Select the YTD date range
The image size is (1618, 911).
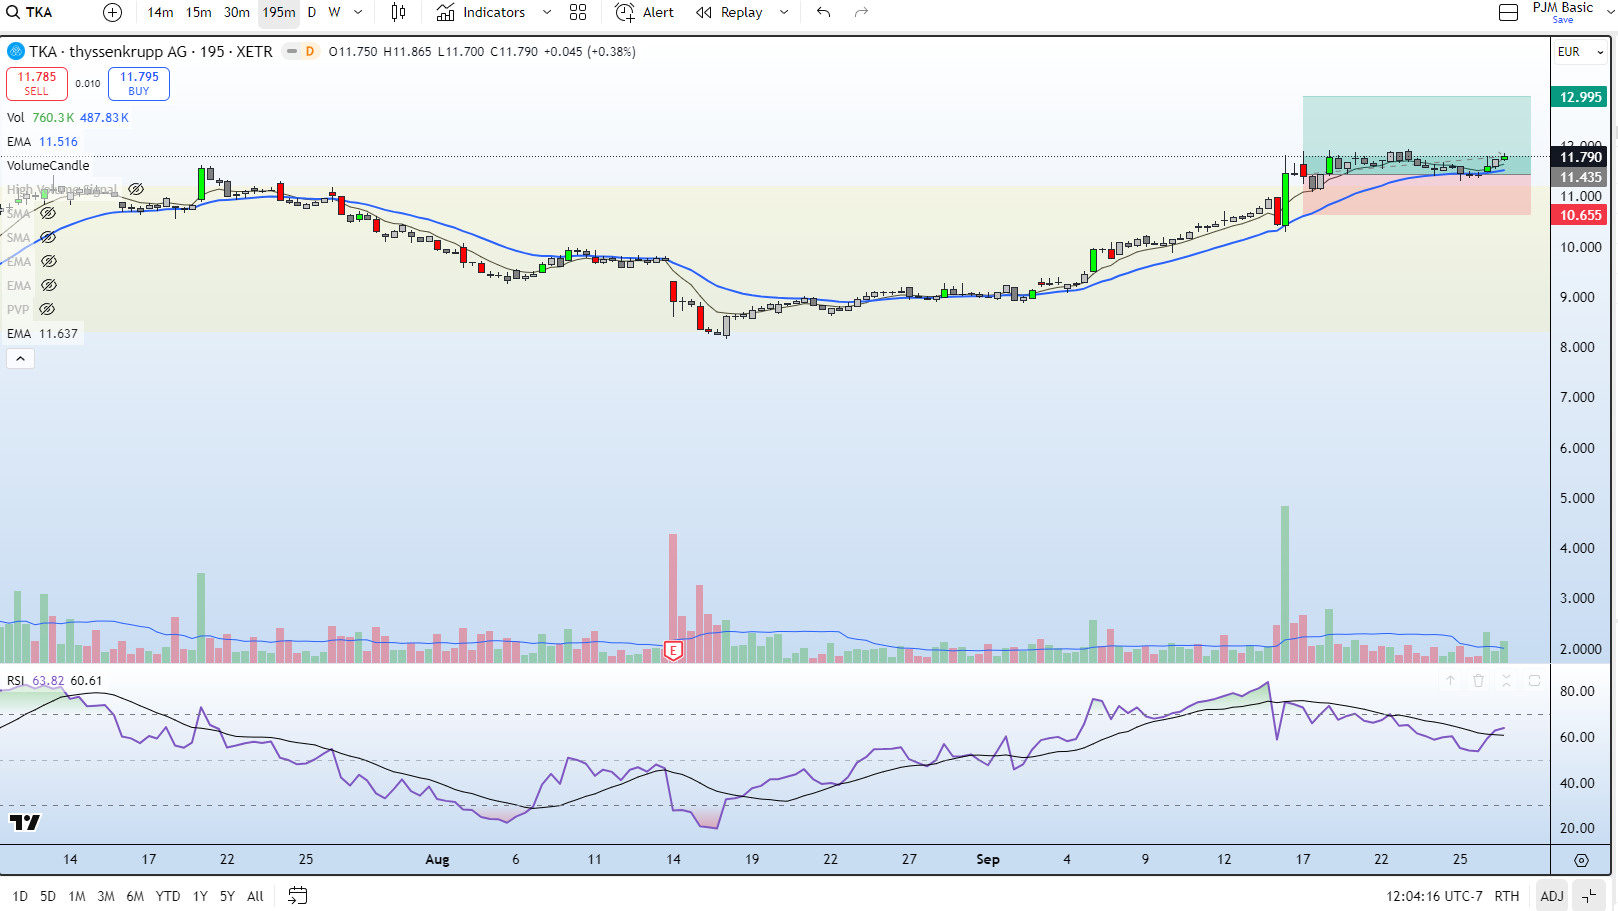[x=168, y=896]
